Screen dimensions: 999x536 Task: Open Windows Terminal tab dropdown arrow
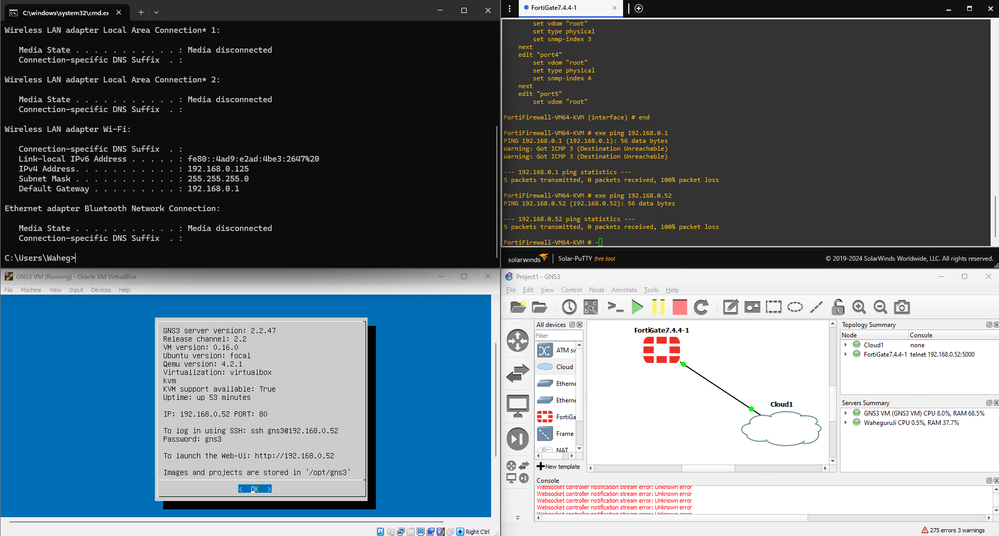[x=156, y=12]
